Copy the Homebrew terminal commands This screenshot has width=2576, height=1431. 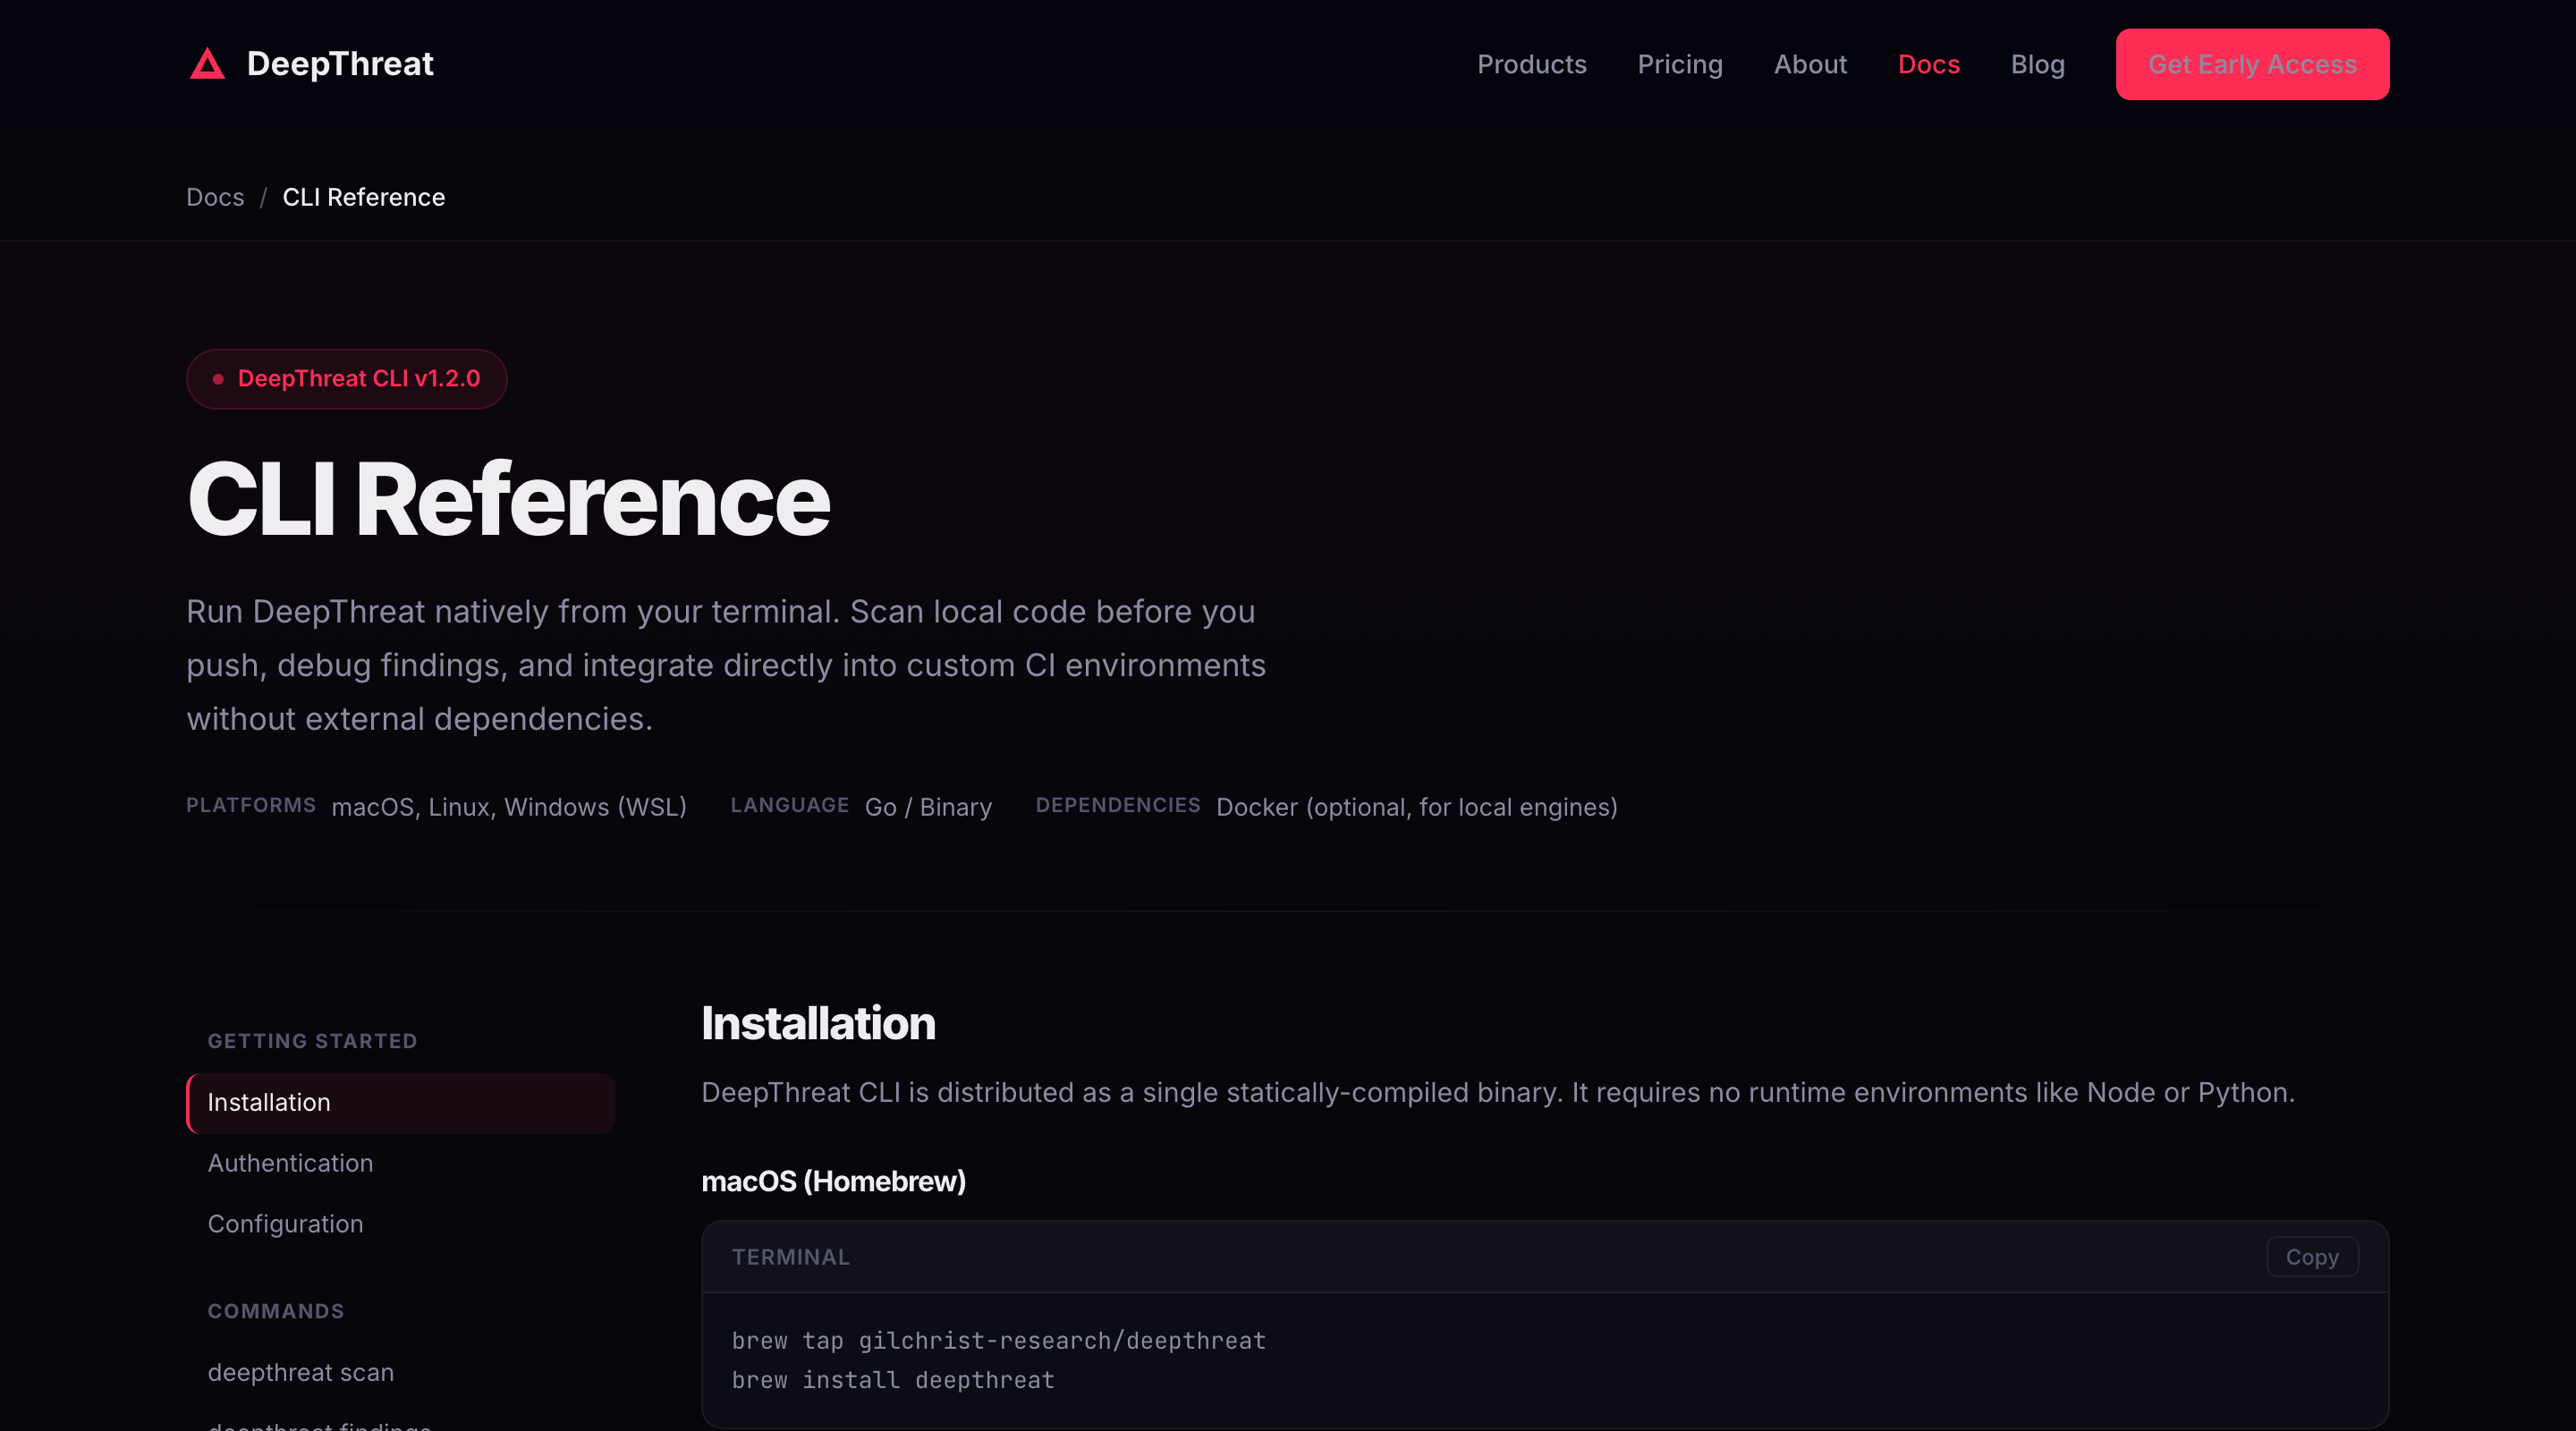point(2311,1257)
